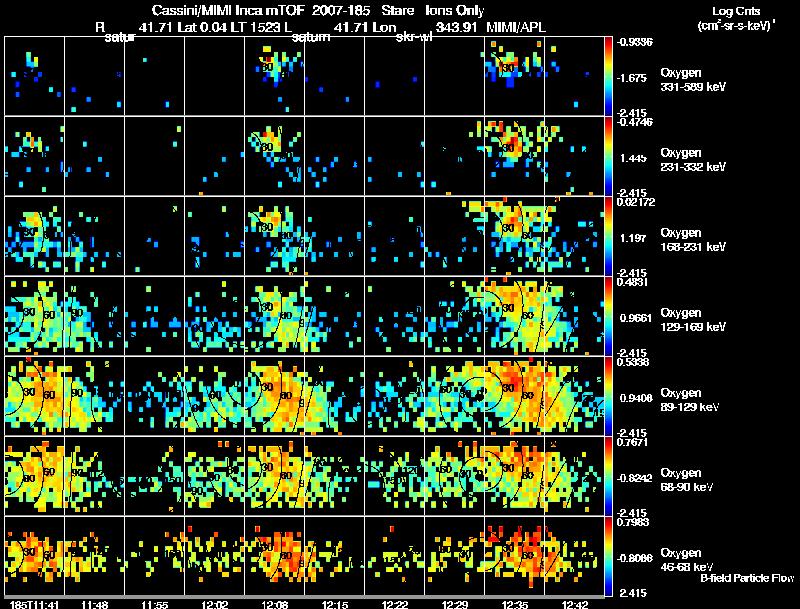Click the 'Stare' word in title
This screenshot has width=800, height=609.
tap(397, 11)
